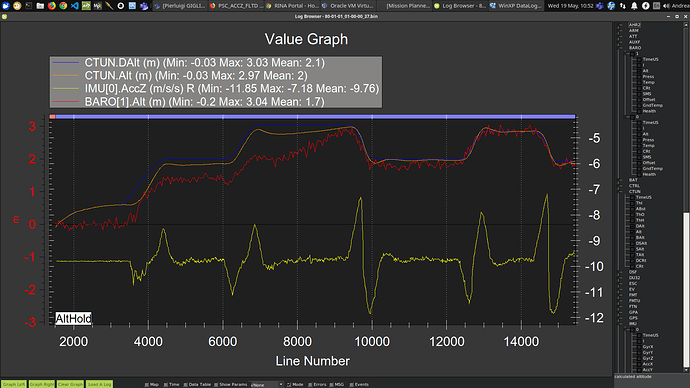Click the CTUN.Alt legend entry text

coord(196,76)
